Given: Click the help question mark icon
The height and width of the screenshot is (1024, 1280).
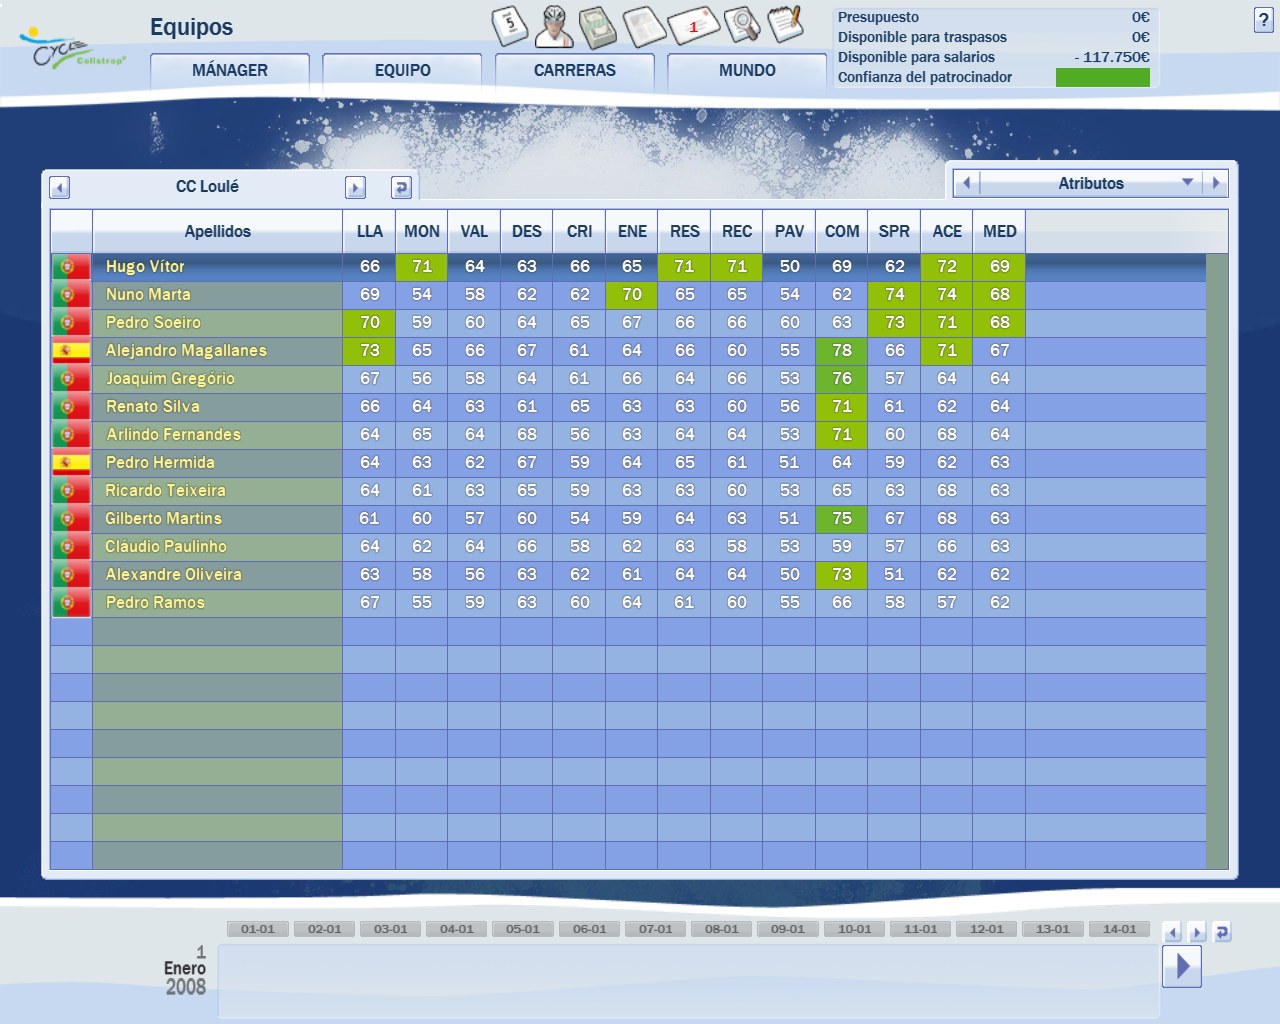Looking at the screenshot, I should tap(1263, 21).
